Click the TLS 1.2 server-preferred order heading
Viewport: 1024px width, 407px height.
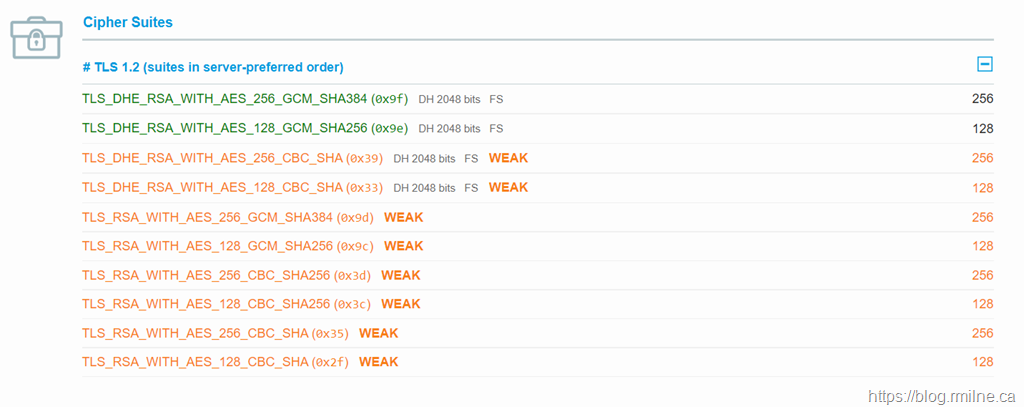tap(213, 67)
